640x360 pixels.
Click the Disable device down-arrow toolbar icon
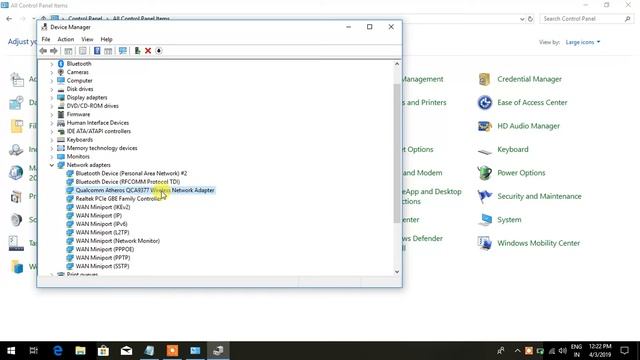[159, 51]
